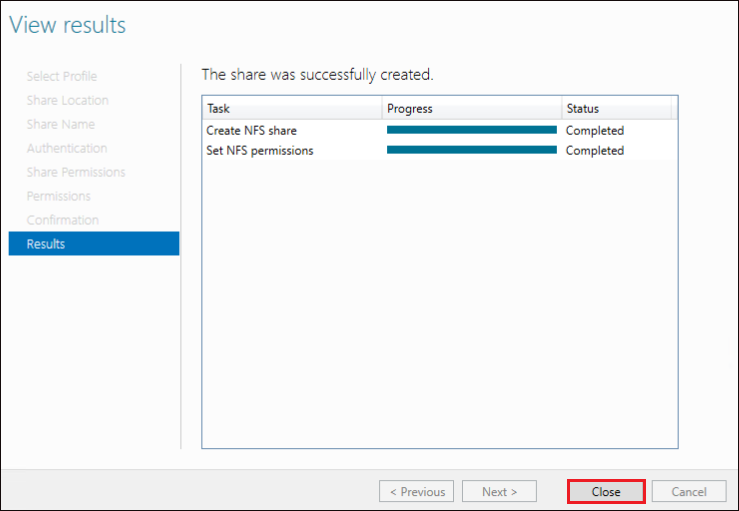Click the Cancel button
The image size is (739, 511).
point(689,492)
